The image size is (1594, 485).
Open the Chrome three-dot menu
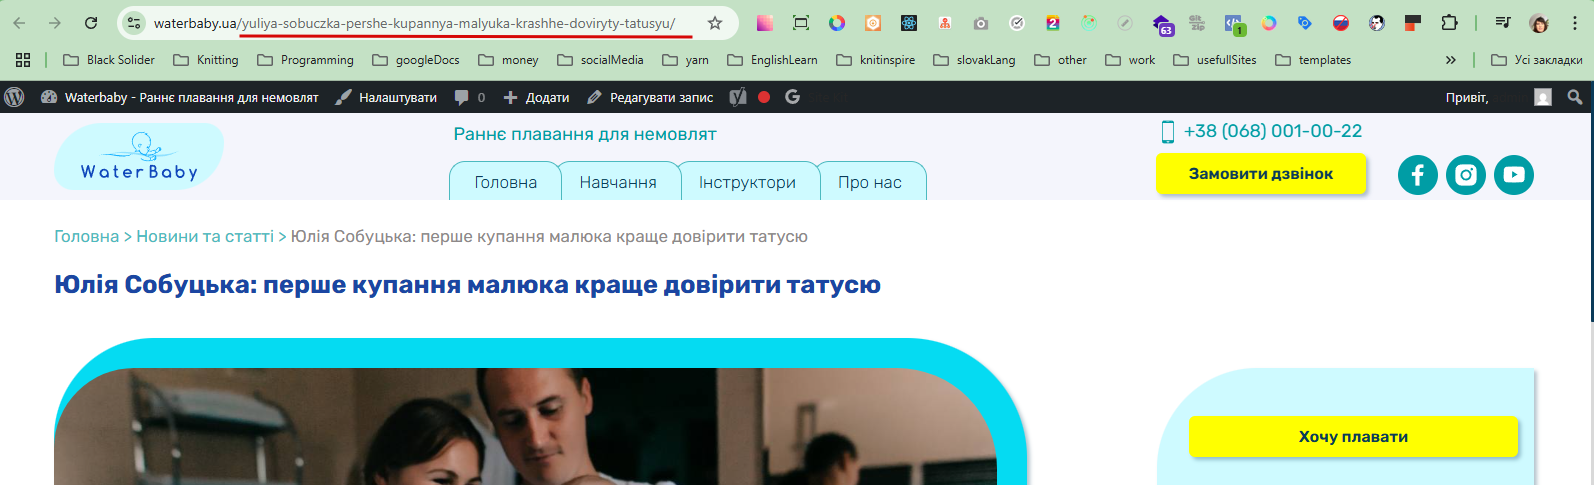[1574, 23]
